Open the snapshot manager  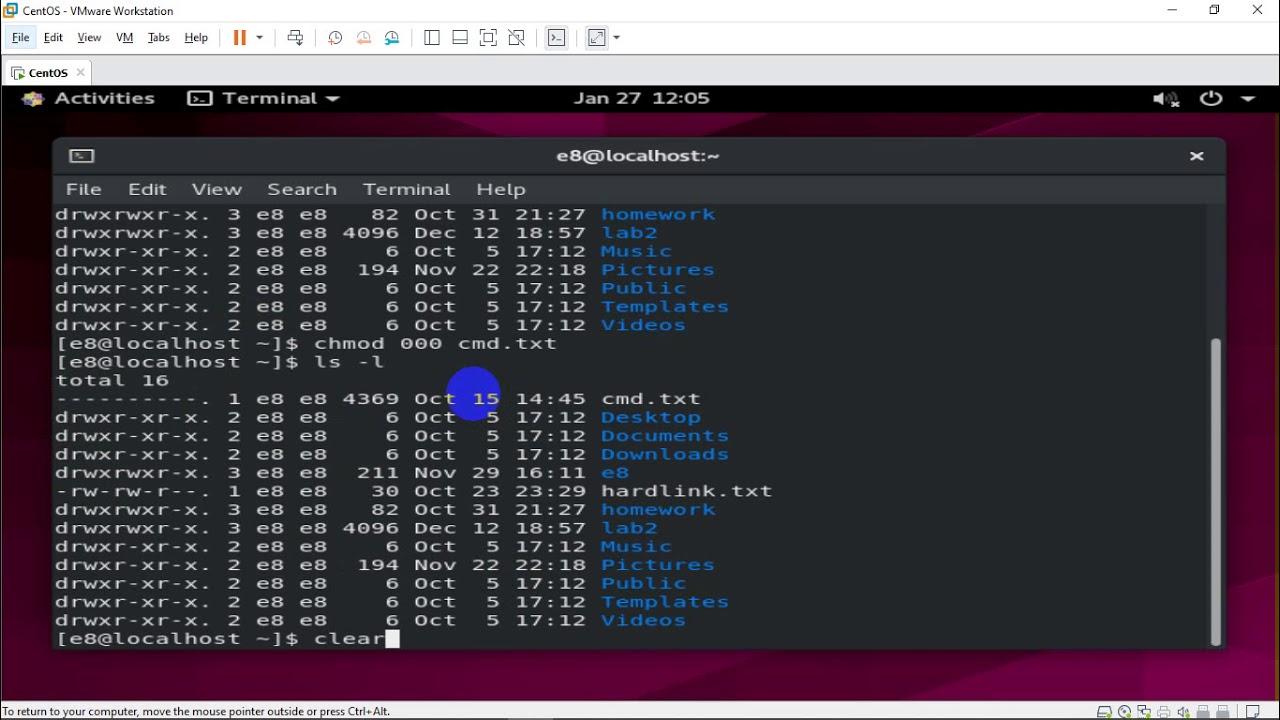[x=392, y=38]
